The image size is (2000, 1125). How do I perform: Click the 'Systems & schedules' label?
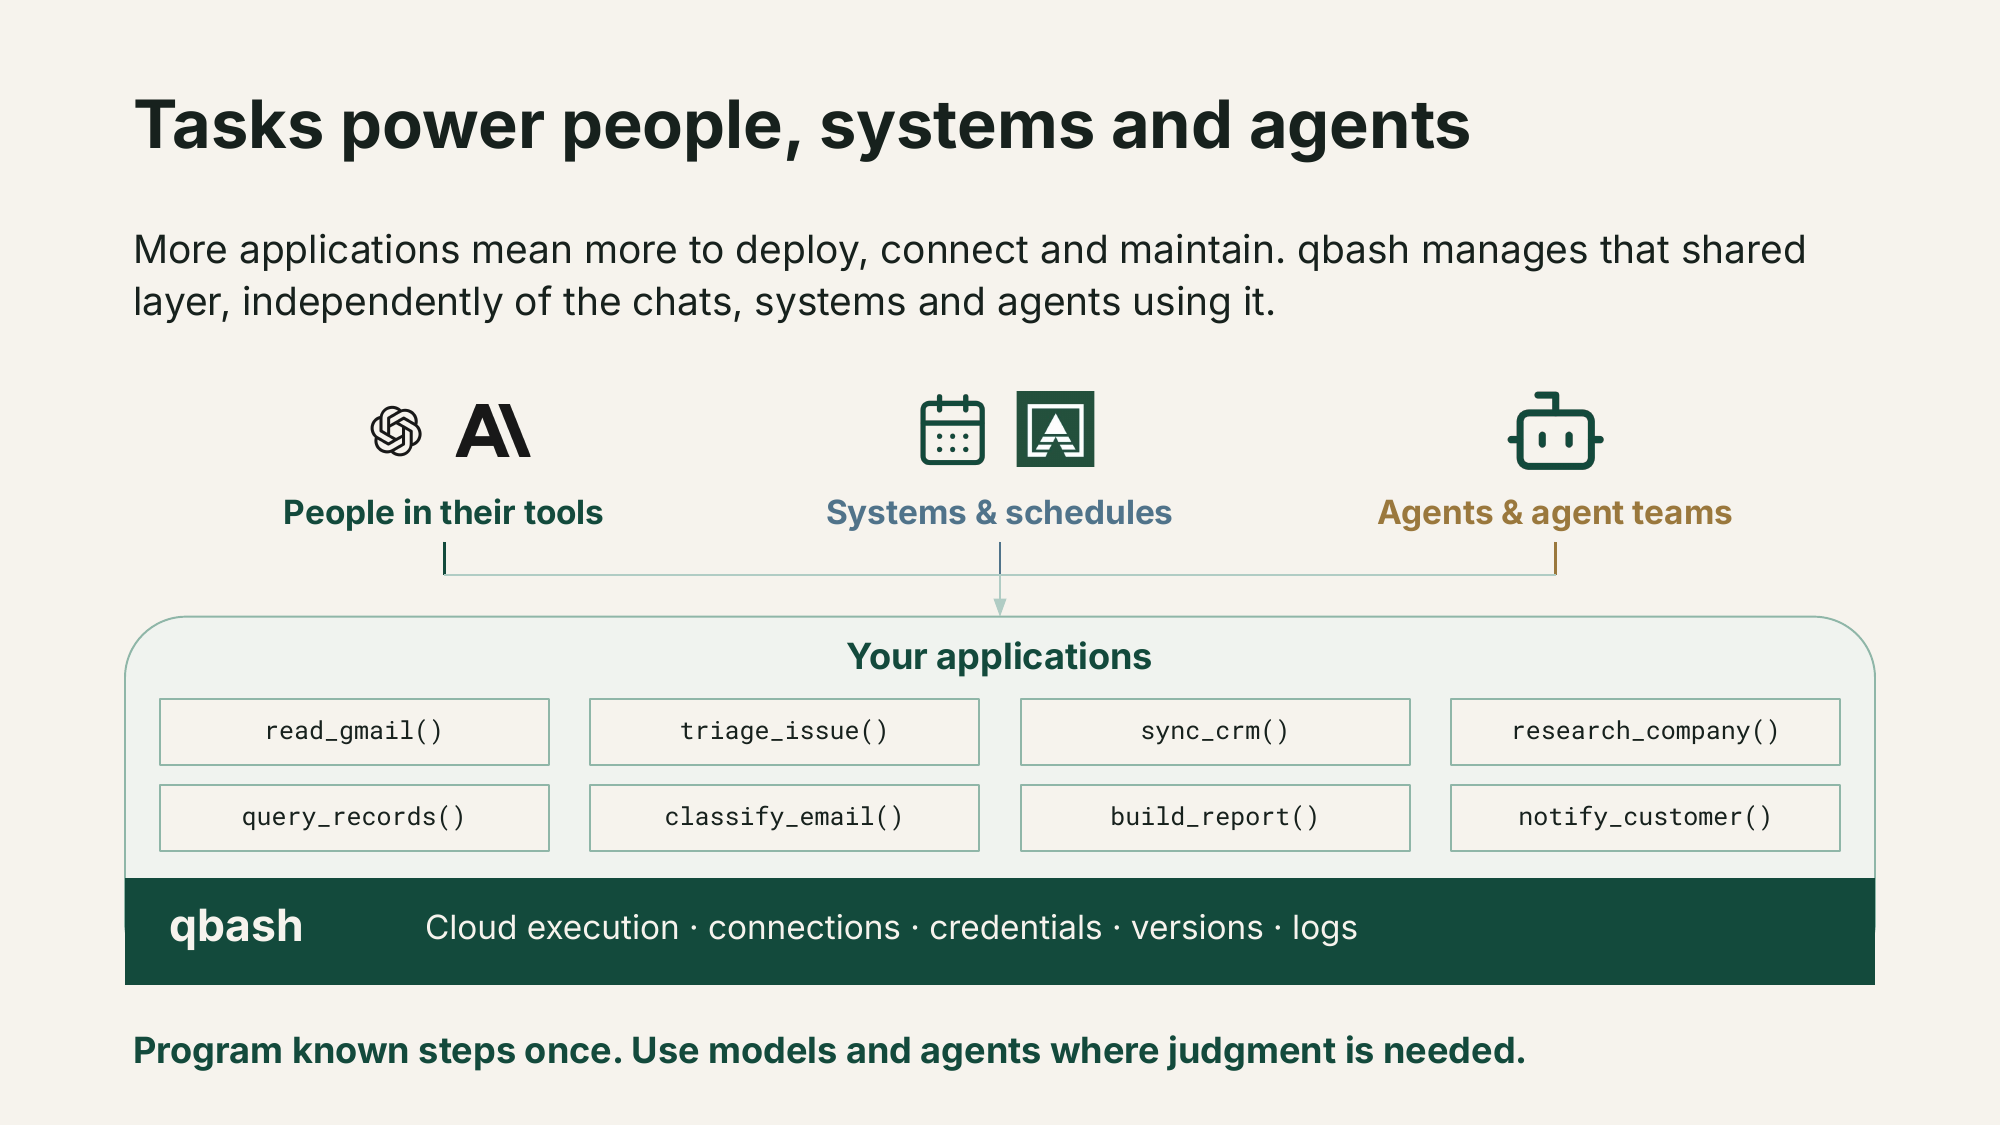point(999,512)
